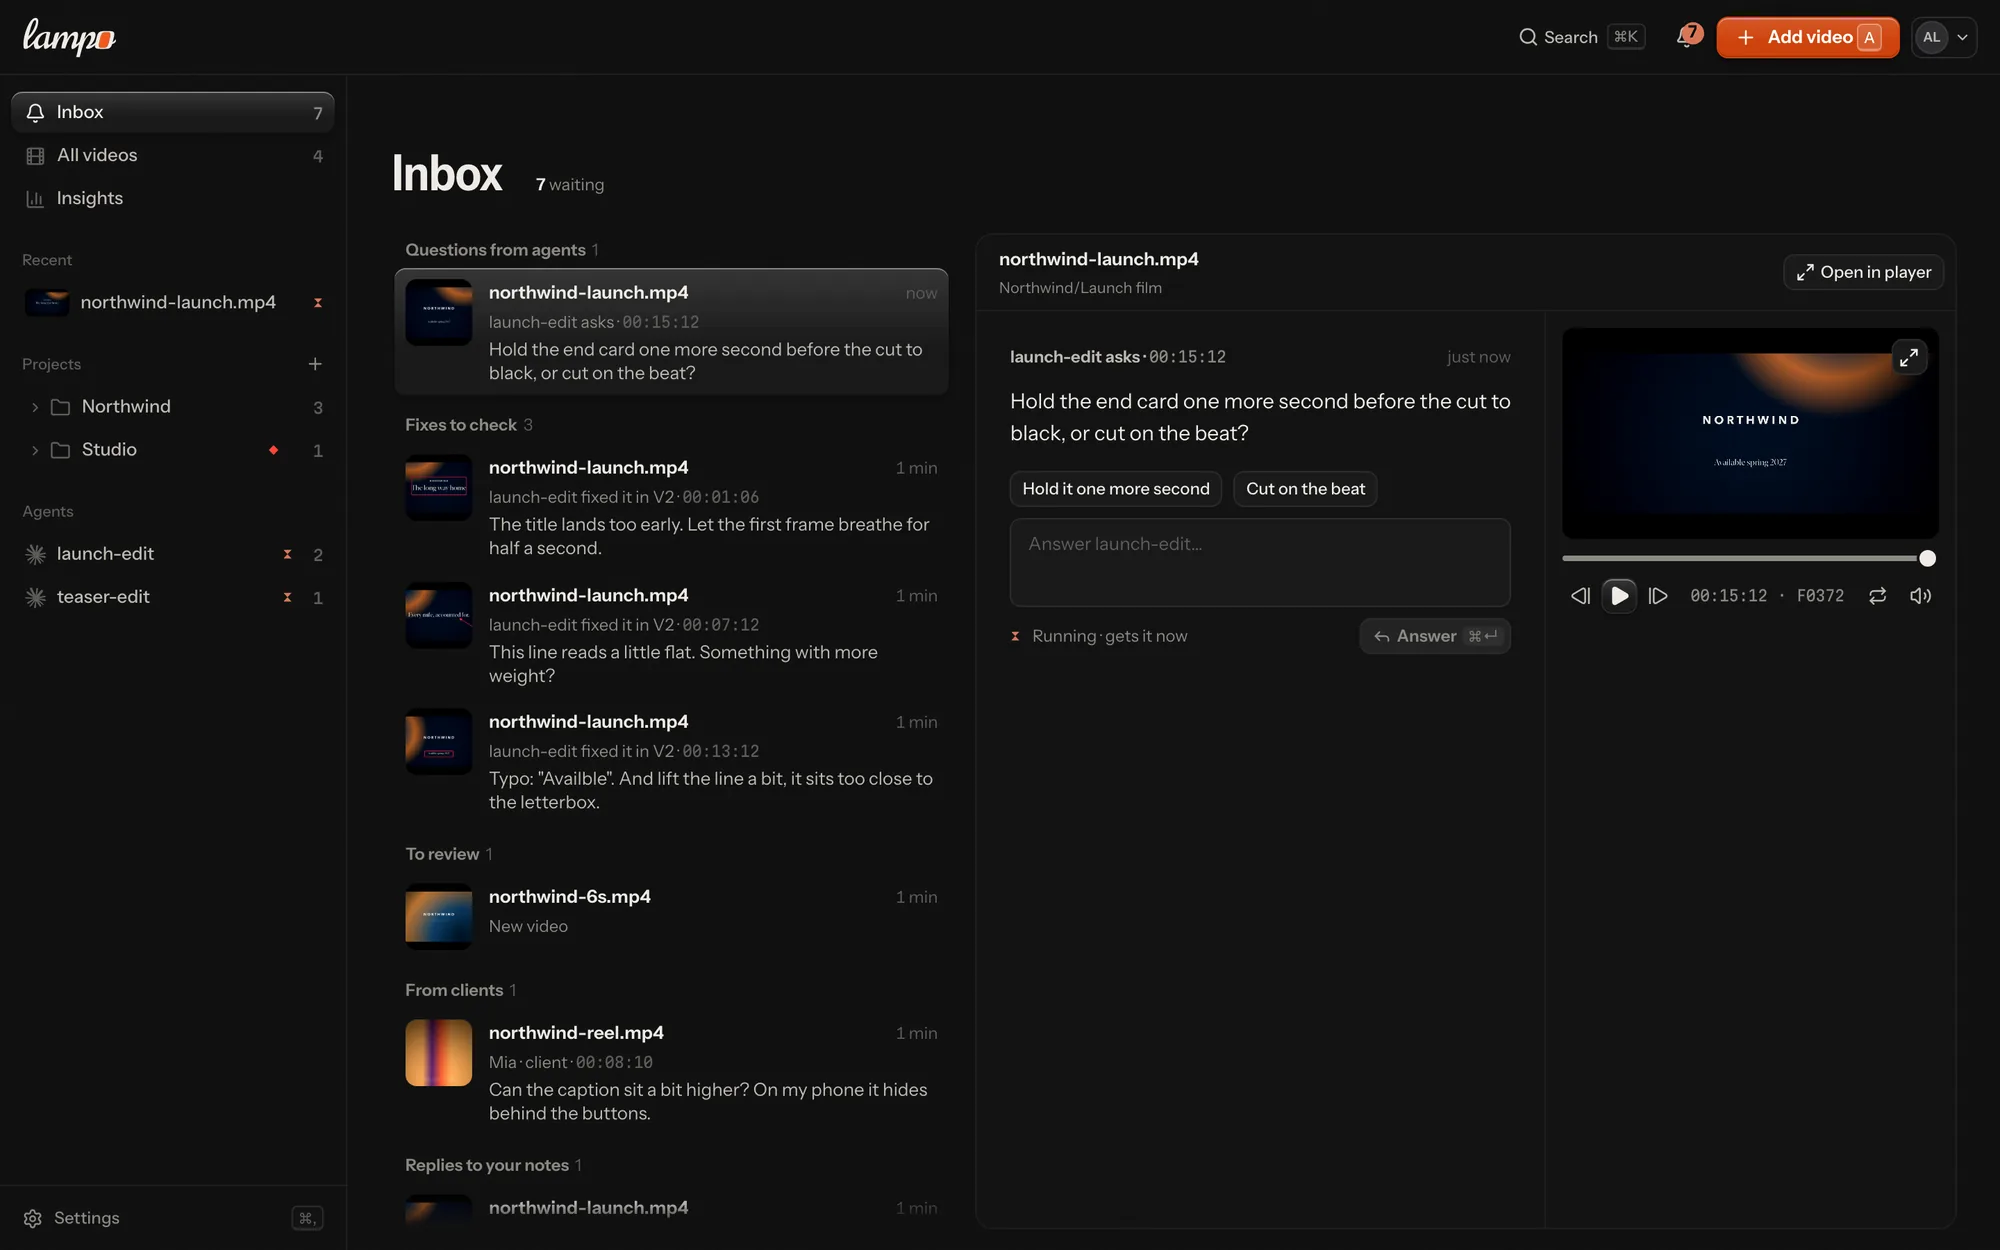Expand video preview to fullscreen
The width and height of the screenshot is (2000, 1250).
click(x=1909, y=357)
